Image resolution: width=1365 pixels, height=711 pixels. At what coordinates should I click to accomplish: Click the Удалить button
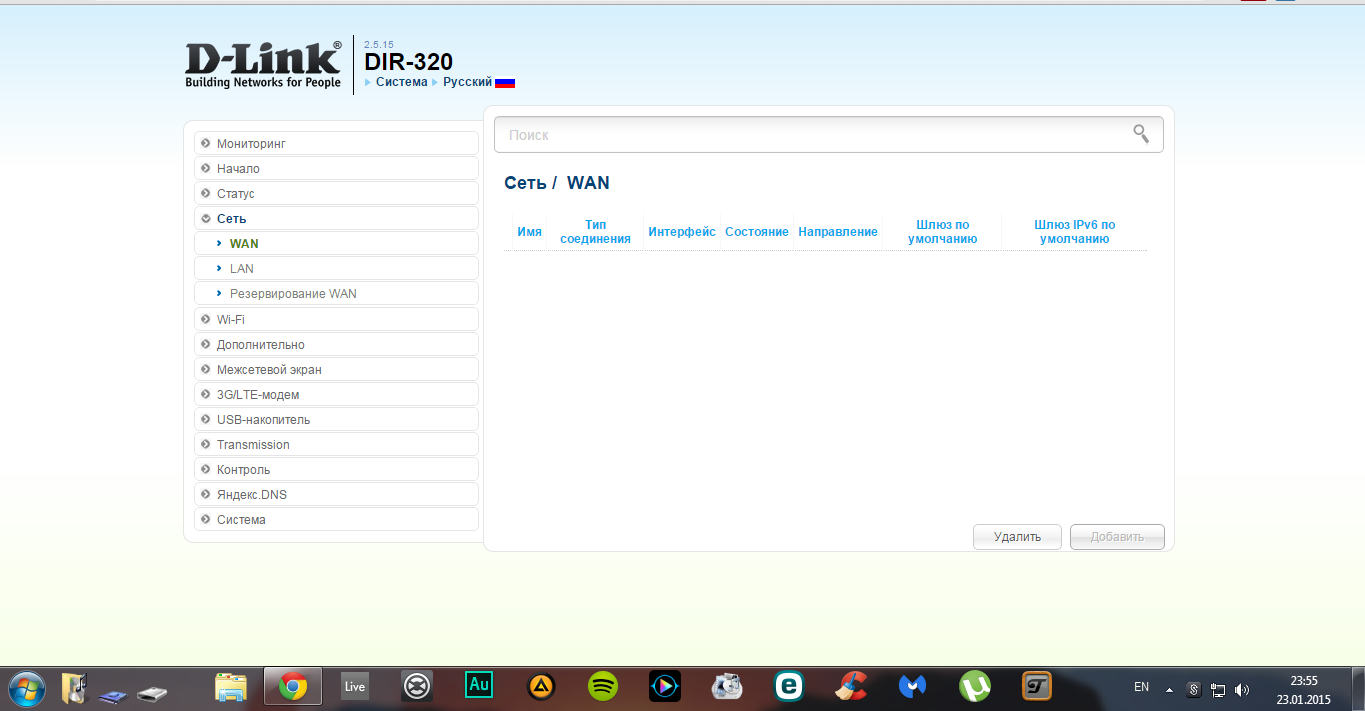(1017, 537)
